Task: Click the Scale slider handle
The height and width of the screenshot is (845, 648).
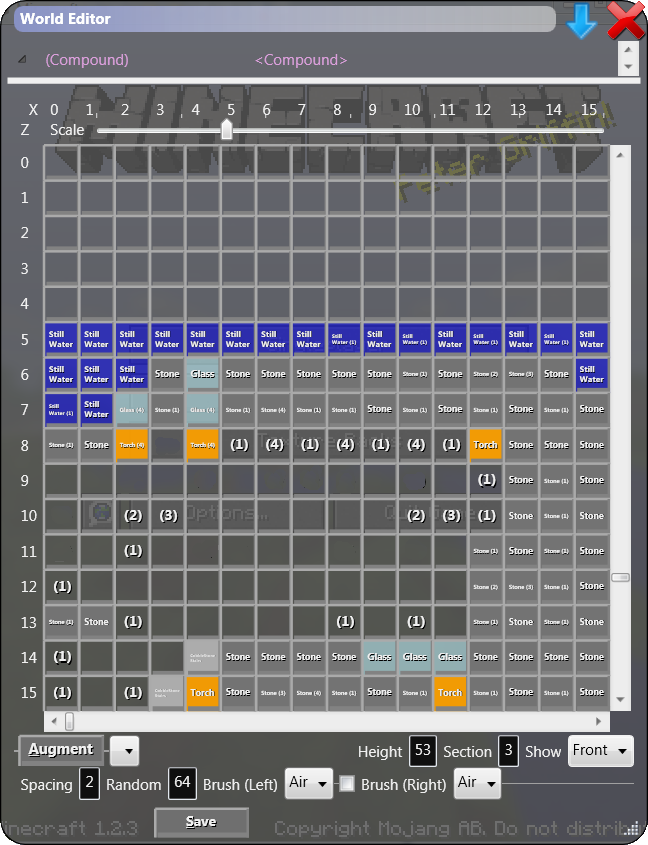Action: click(227, 130)
